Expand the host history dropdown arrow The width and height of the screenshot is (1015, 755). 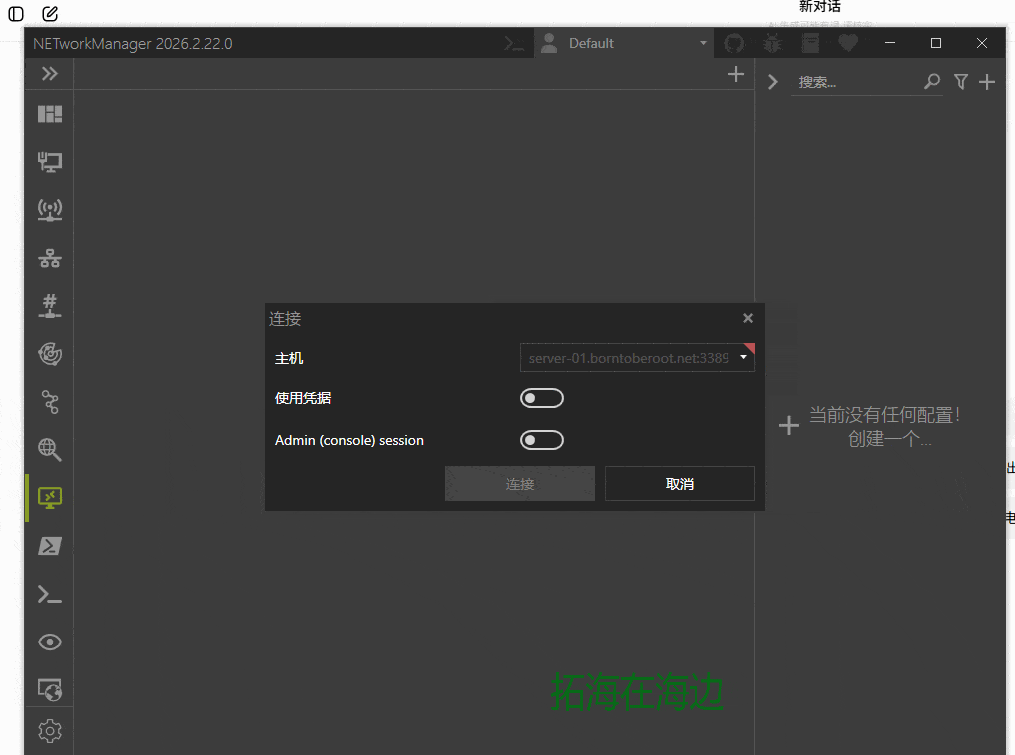744,357
